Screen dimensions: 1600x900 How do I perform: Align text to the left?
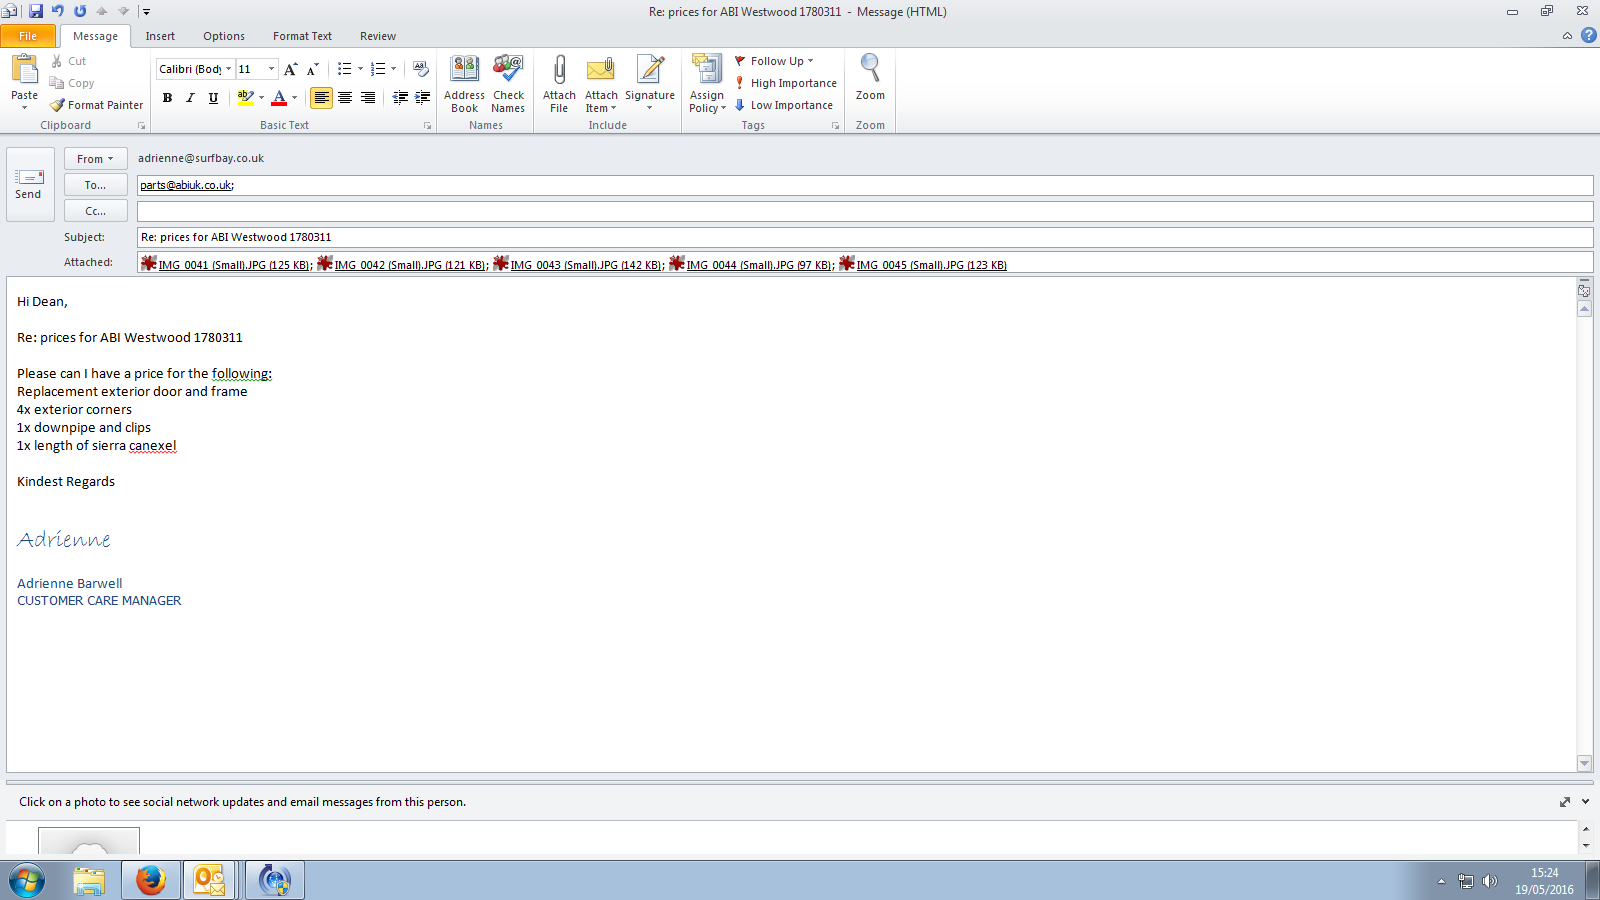click(321, 97)
